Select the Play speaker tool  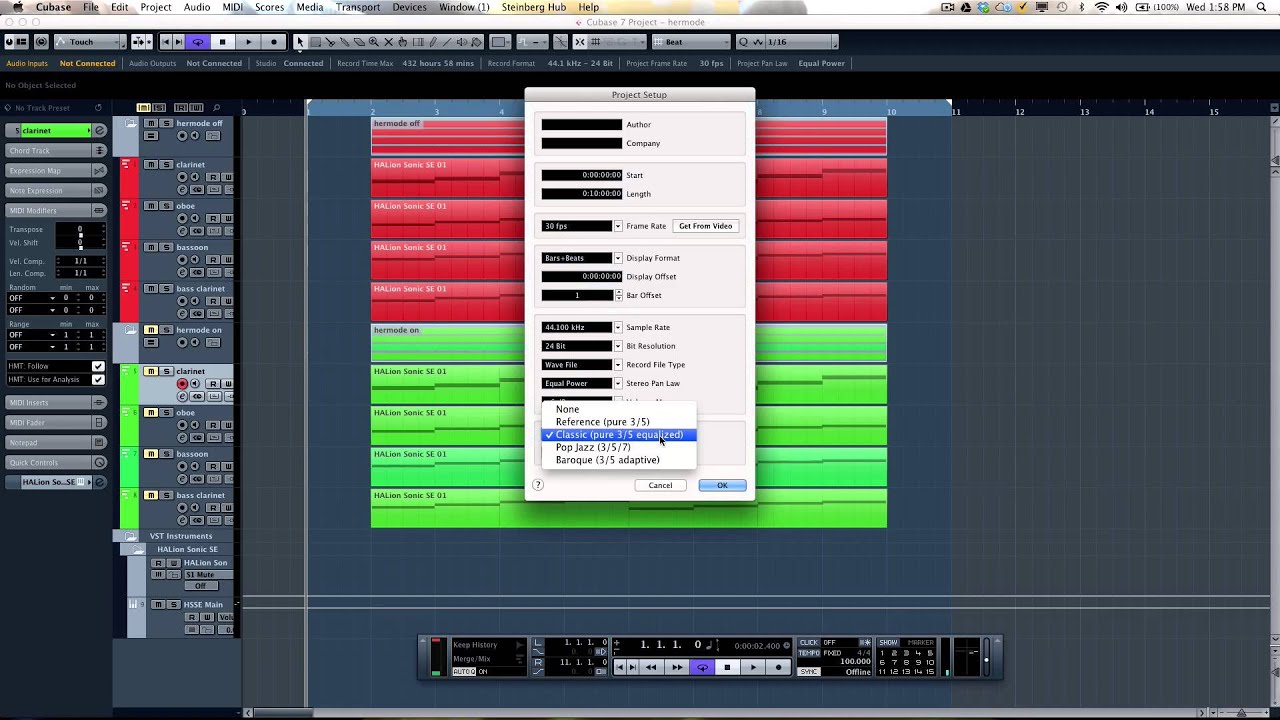pos(462,42)
